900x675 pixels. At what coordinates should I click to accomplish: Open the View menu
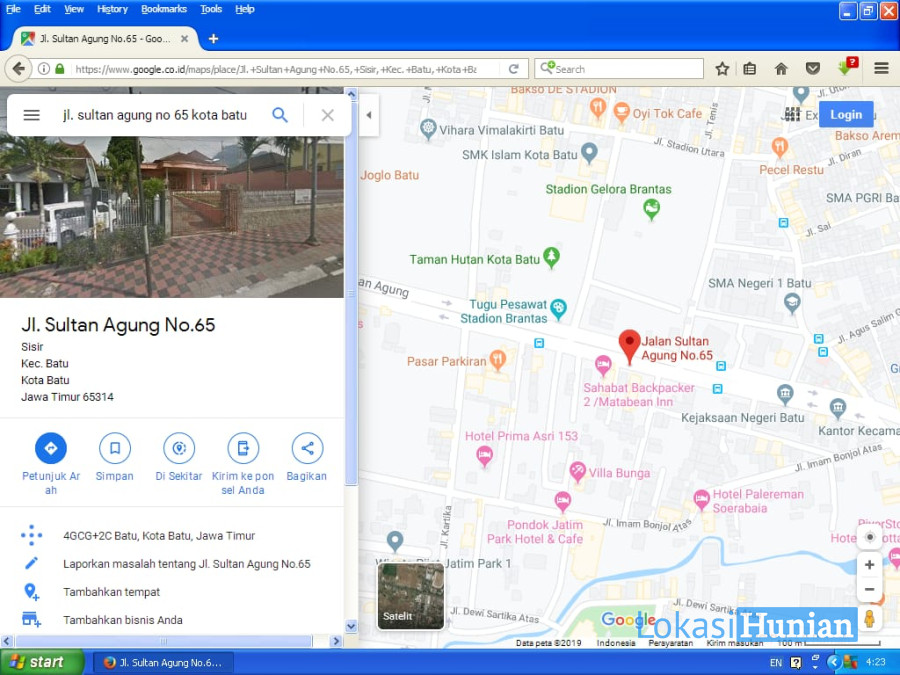point(73,9)
